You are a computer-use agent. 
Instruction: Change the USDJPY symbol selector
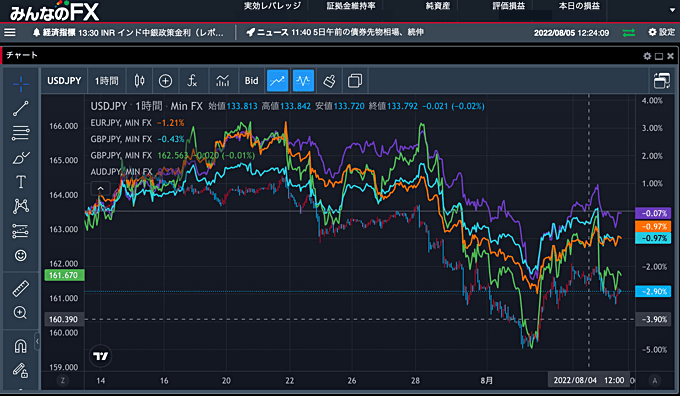[64, 81]
